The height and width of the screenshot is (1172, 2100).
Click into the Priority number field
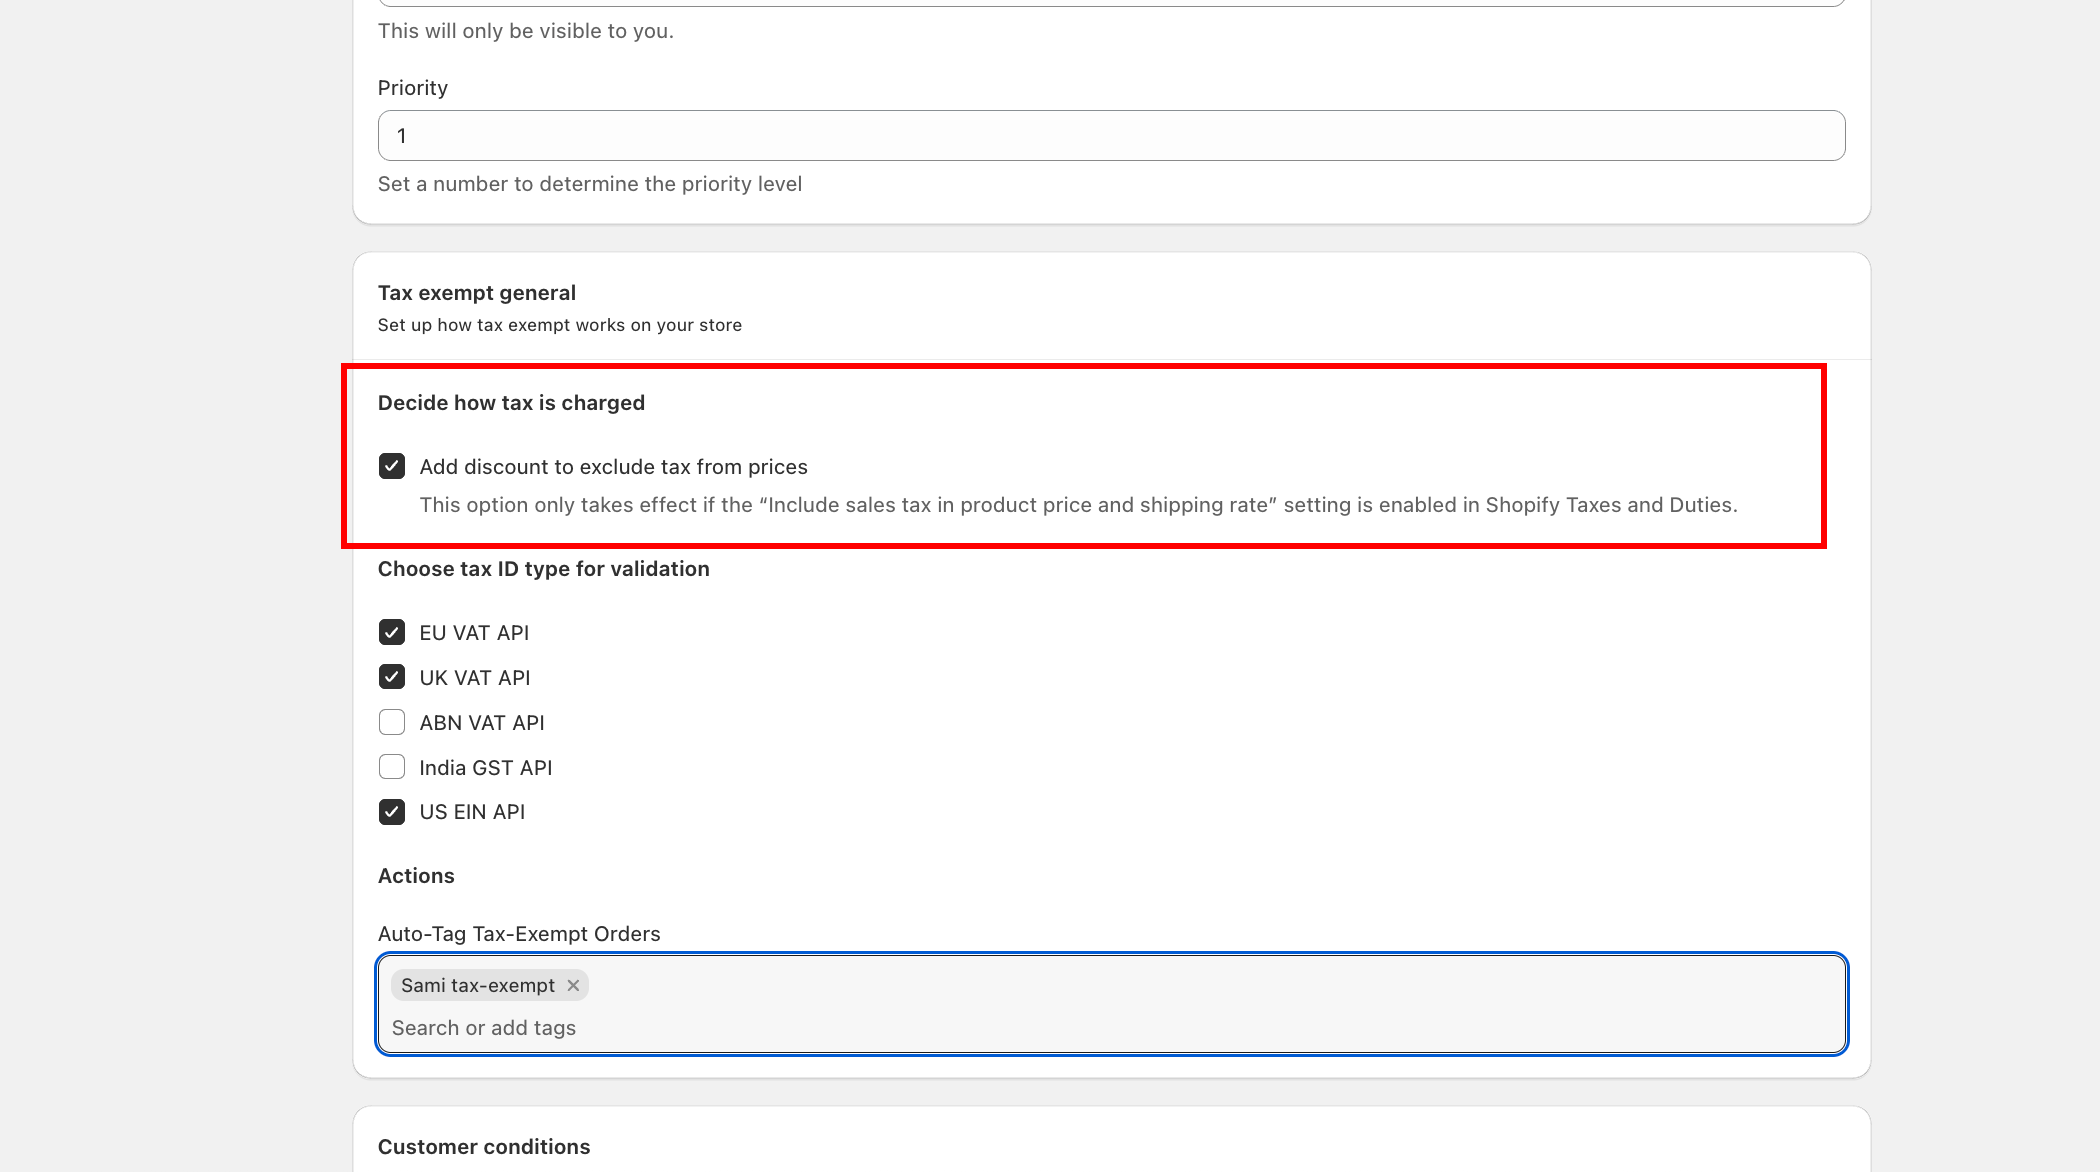tap(1110, 136)
